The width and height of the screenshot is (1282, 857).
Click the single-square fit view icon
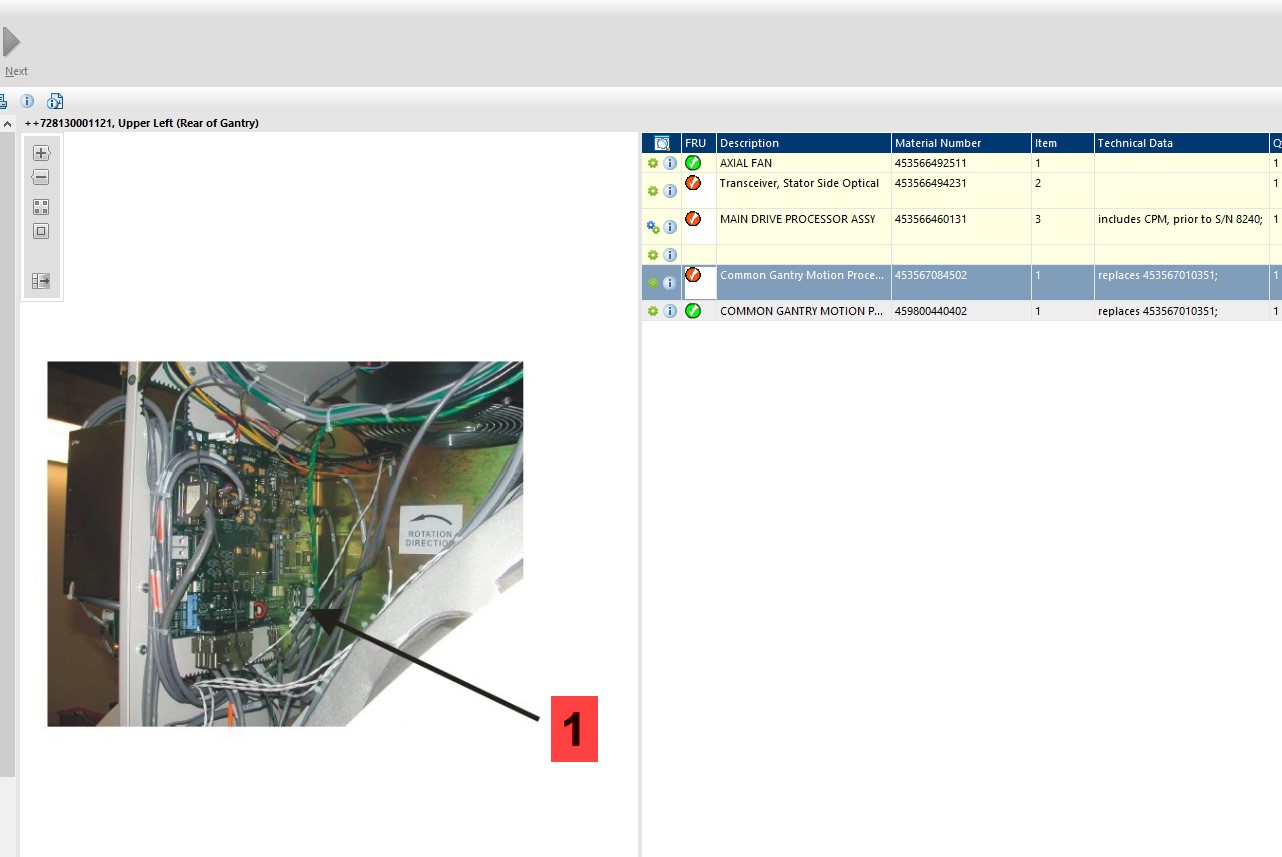click(41, 231)
